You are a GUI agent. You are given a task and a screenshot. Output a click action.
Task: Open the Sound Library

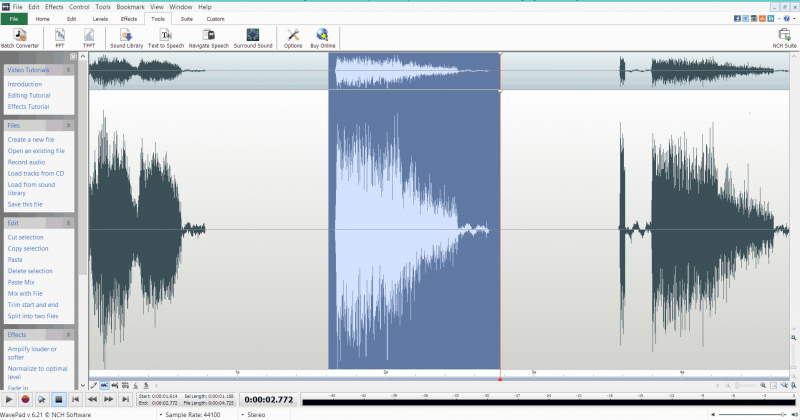pyautogui.click(x=127, y=38)
